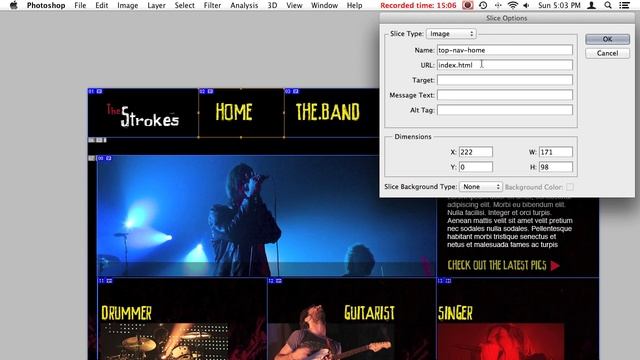
Task: Click slice 03 badge on THE.BAND
Action: coord(291,91)
